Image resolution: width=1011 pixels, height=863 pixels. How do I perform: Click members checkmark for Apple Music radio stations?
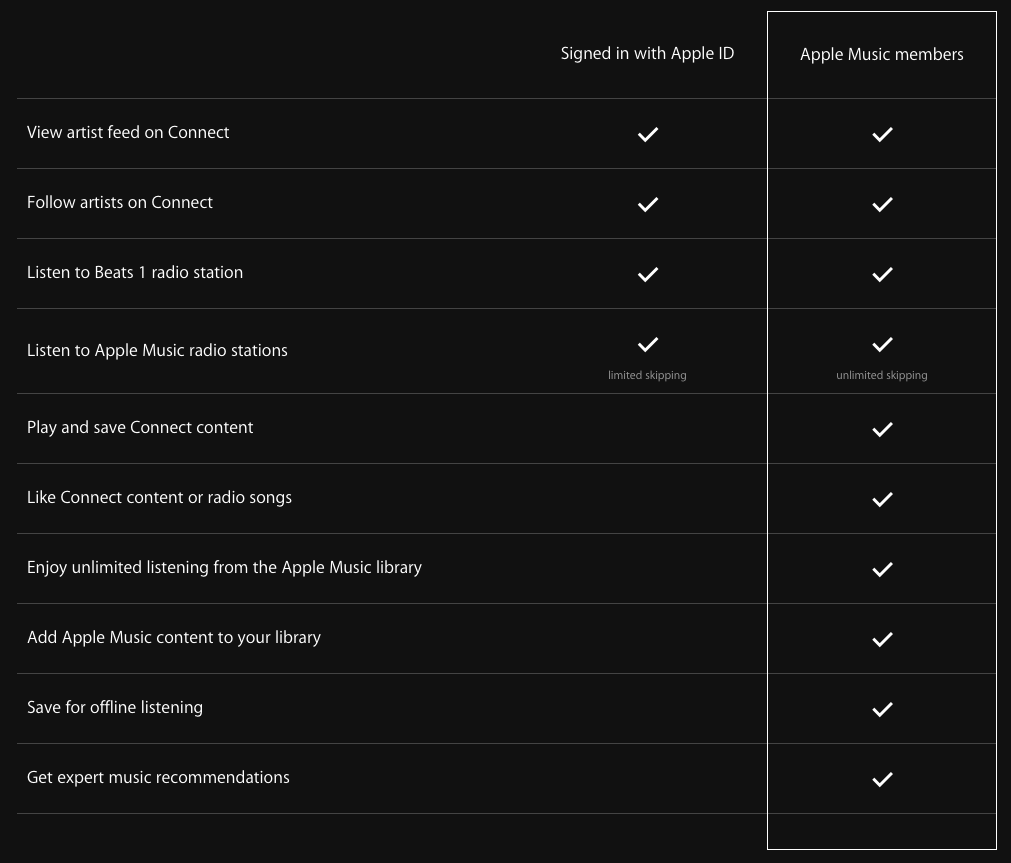coord(882,344)
